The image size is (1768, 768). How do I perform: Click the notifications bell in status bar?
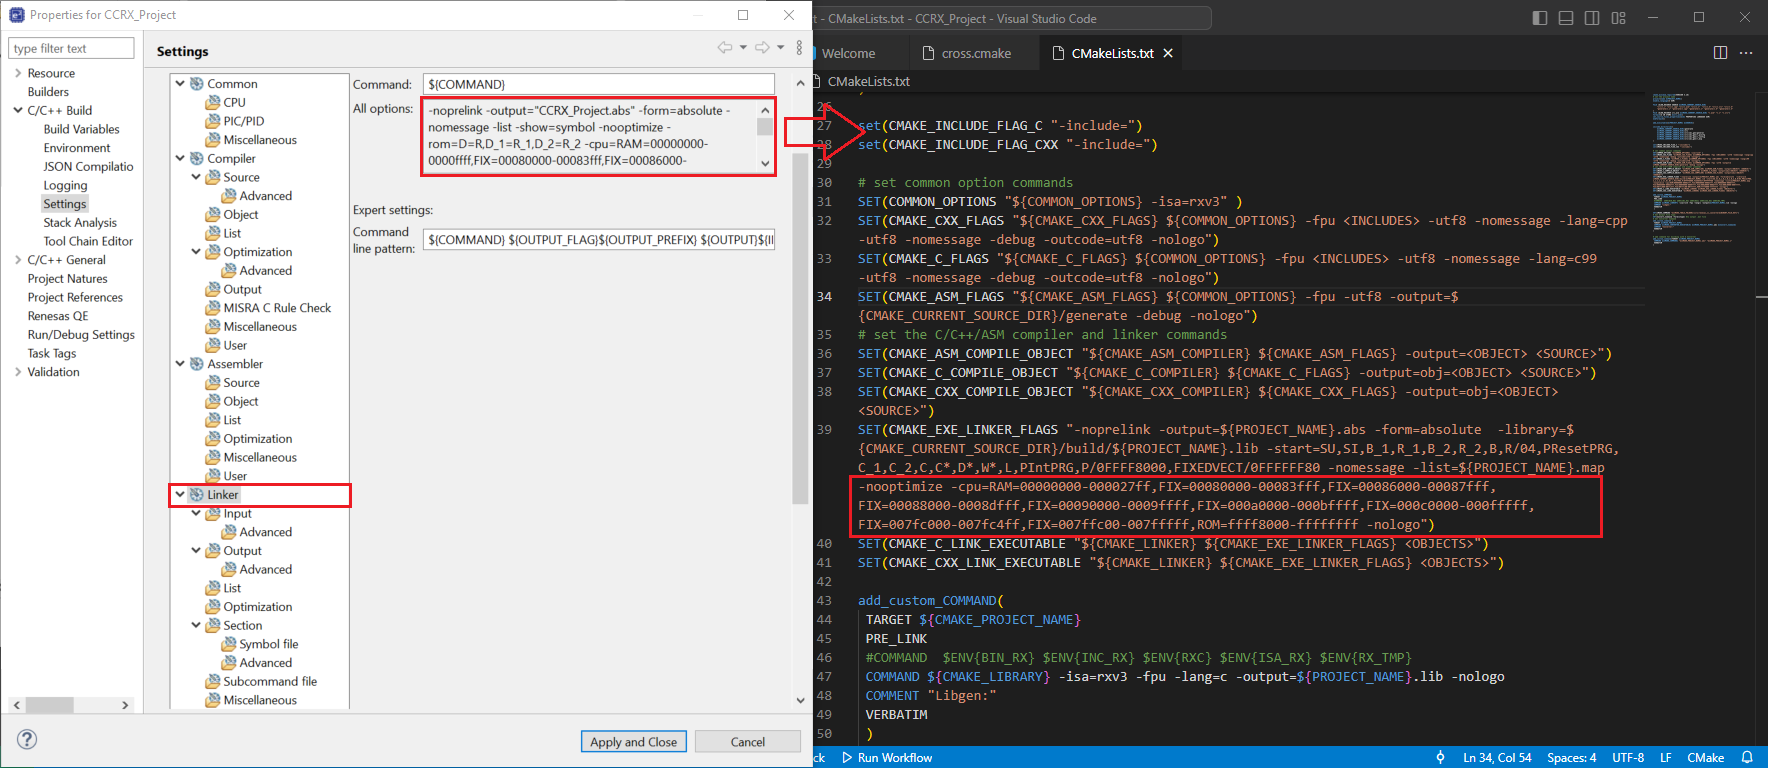[x=1747, y=757]
